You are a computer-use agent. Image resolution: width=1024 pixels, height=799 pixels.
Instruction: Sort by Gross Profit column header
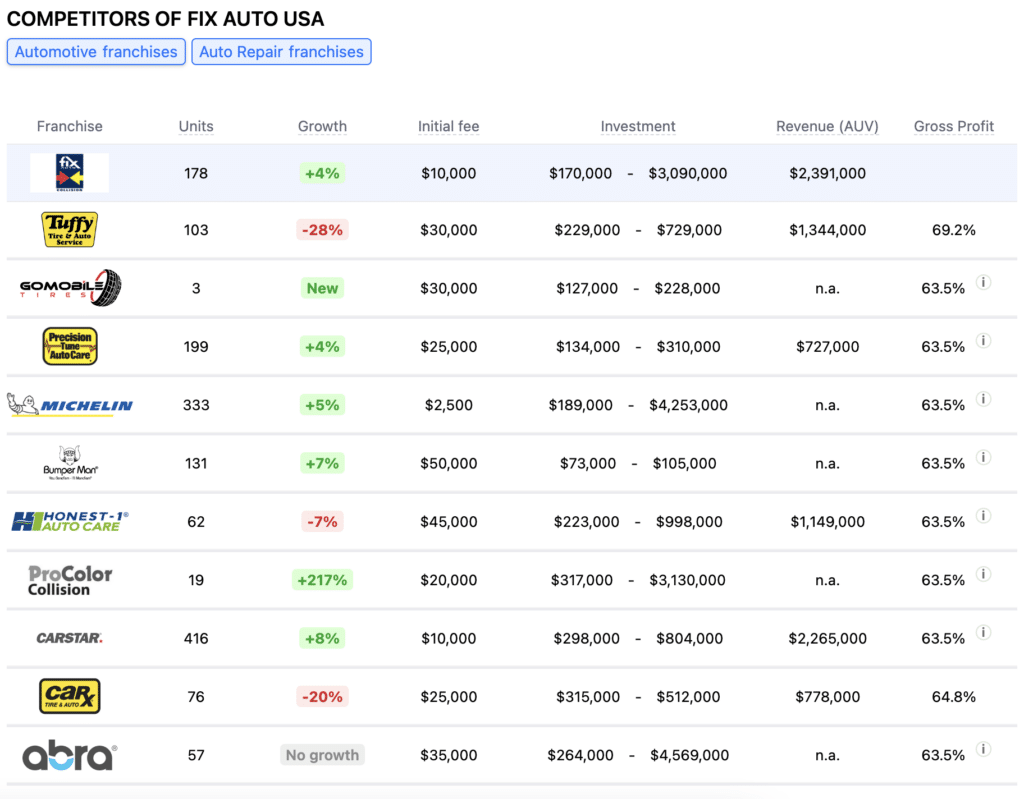(953, 126)
